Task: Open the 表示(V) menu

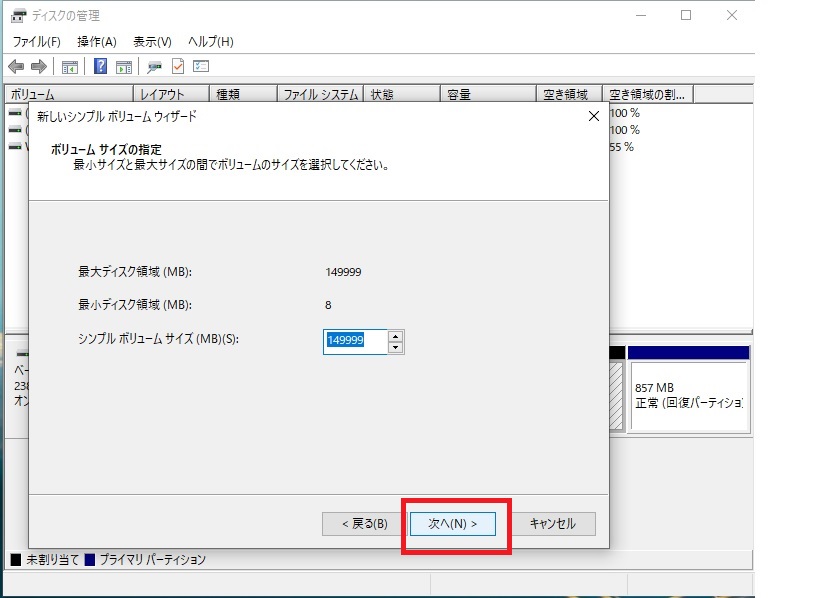Action: click(151, 41)
